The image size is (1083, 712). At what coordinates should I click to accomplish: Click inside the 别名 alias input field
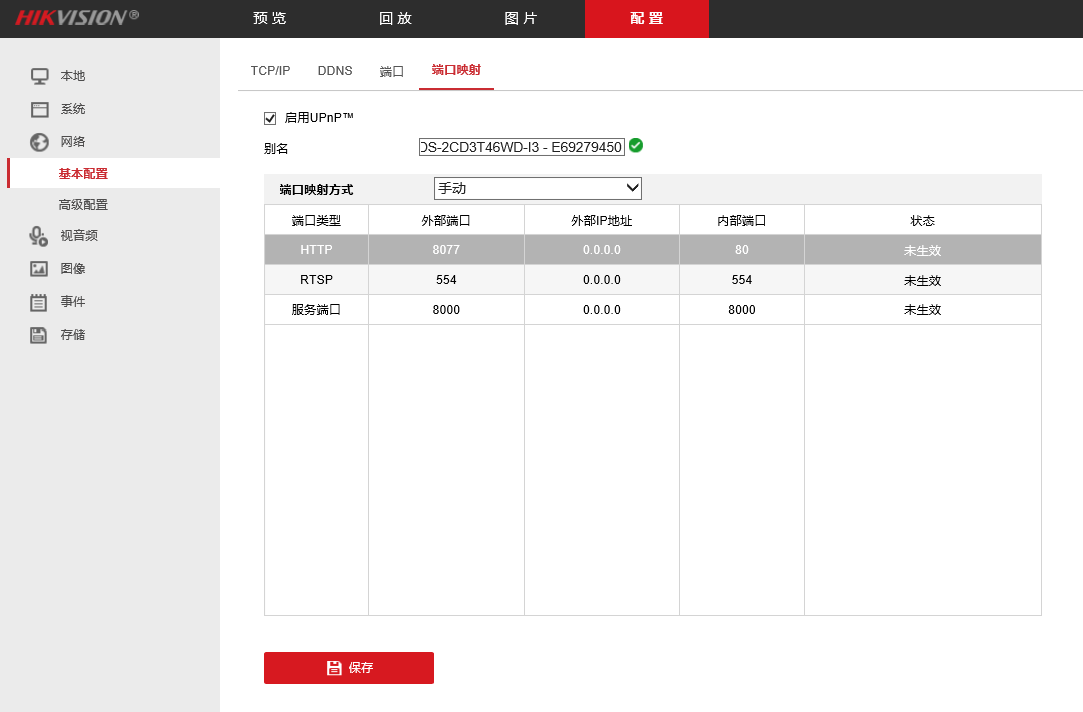[520, 146]
